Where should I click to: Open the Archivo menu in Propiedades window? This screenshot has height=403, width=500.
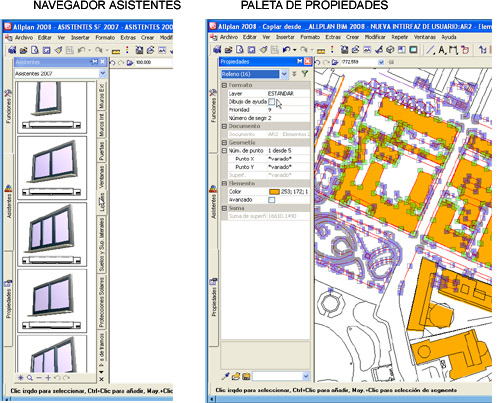(x=229, y=37)
